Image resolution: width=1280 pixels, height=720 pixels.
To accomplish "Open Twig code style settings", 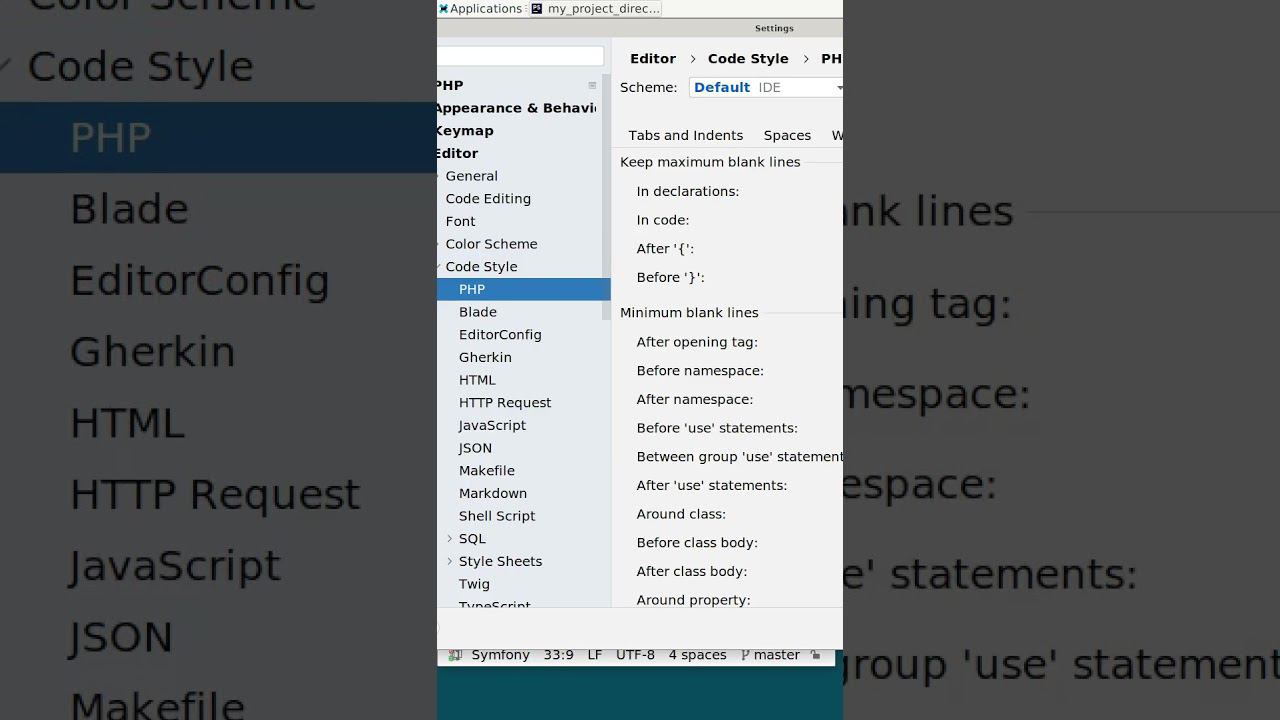I will (474, 584).
